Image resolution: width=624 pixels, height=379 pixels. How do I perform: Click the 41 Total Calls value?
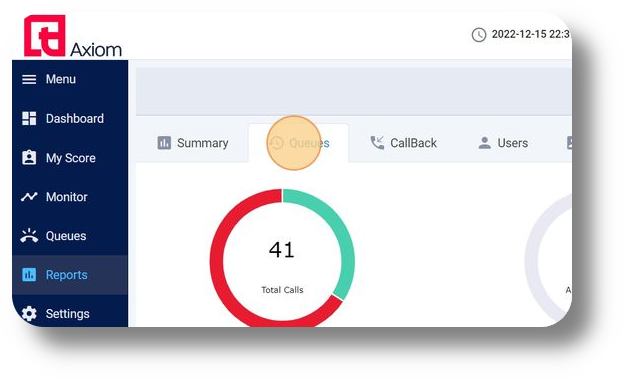[x=282, y=250]
